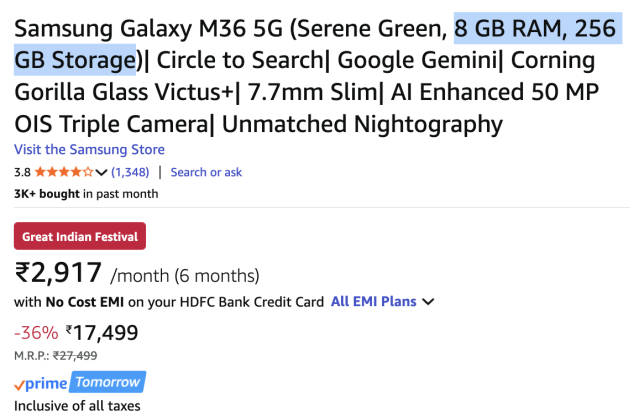This screenshot has height=420, width=639.
Task: Open the All EMI Plans link
Action: 375,301
